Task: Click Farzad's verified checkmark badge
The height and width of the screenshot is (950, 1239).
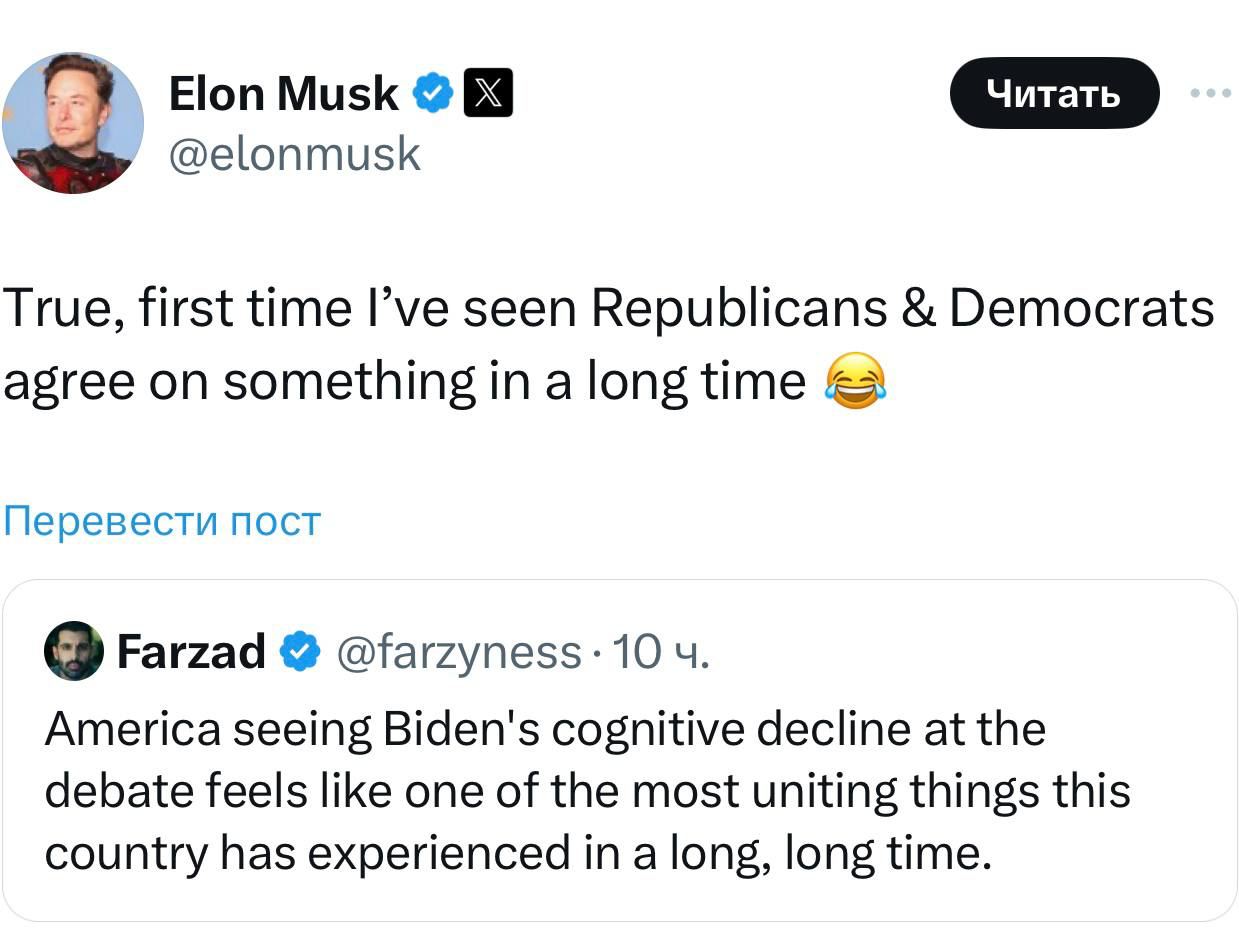Action: point(299,652)
